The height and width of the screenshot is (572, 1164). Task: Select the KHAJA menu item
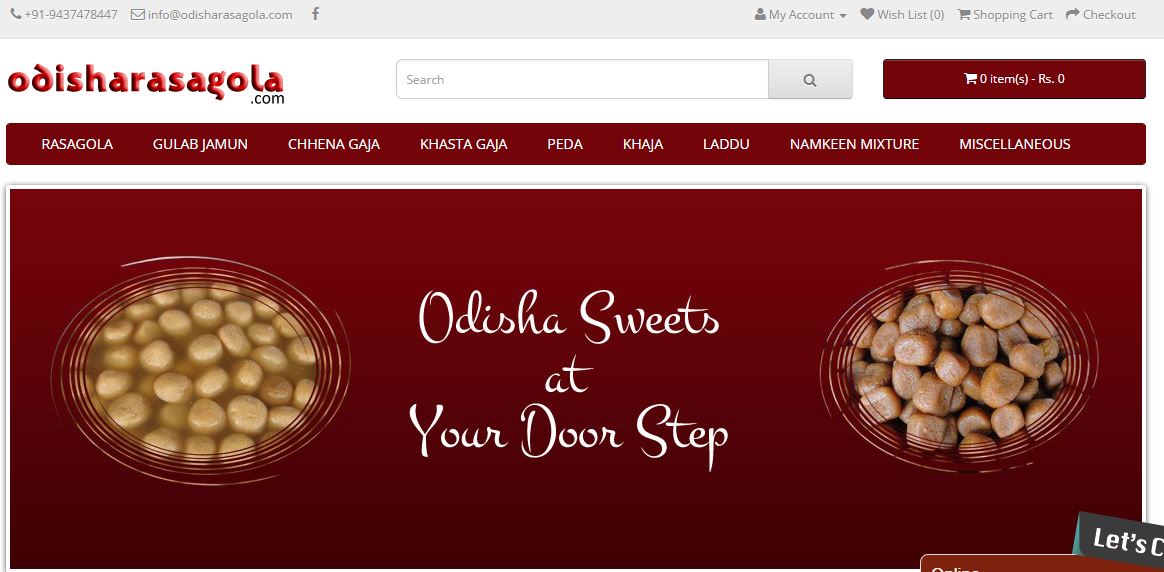click(643, 144)
